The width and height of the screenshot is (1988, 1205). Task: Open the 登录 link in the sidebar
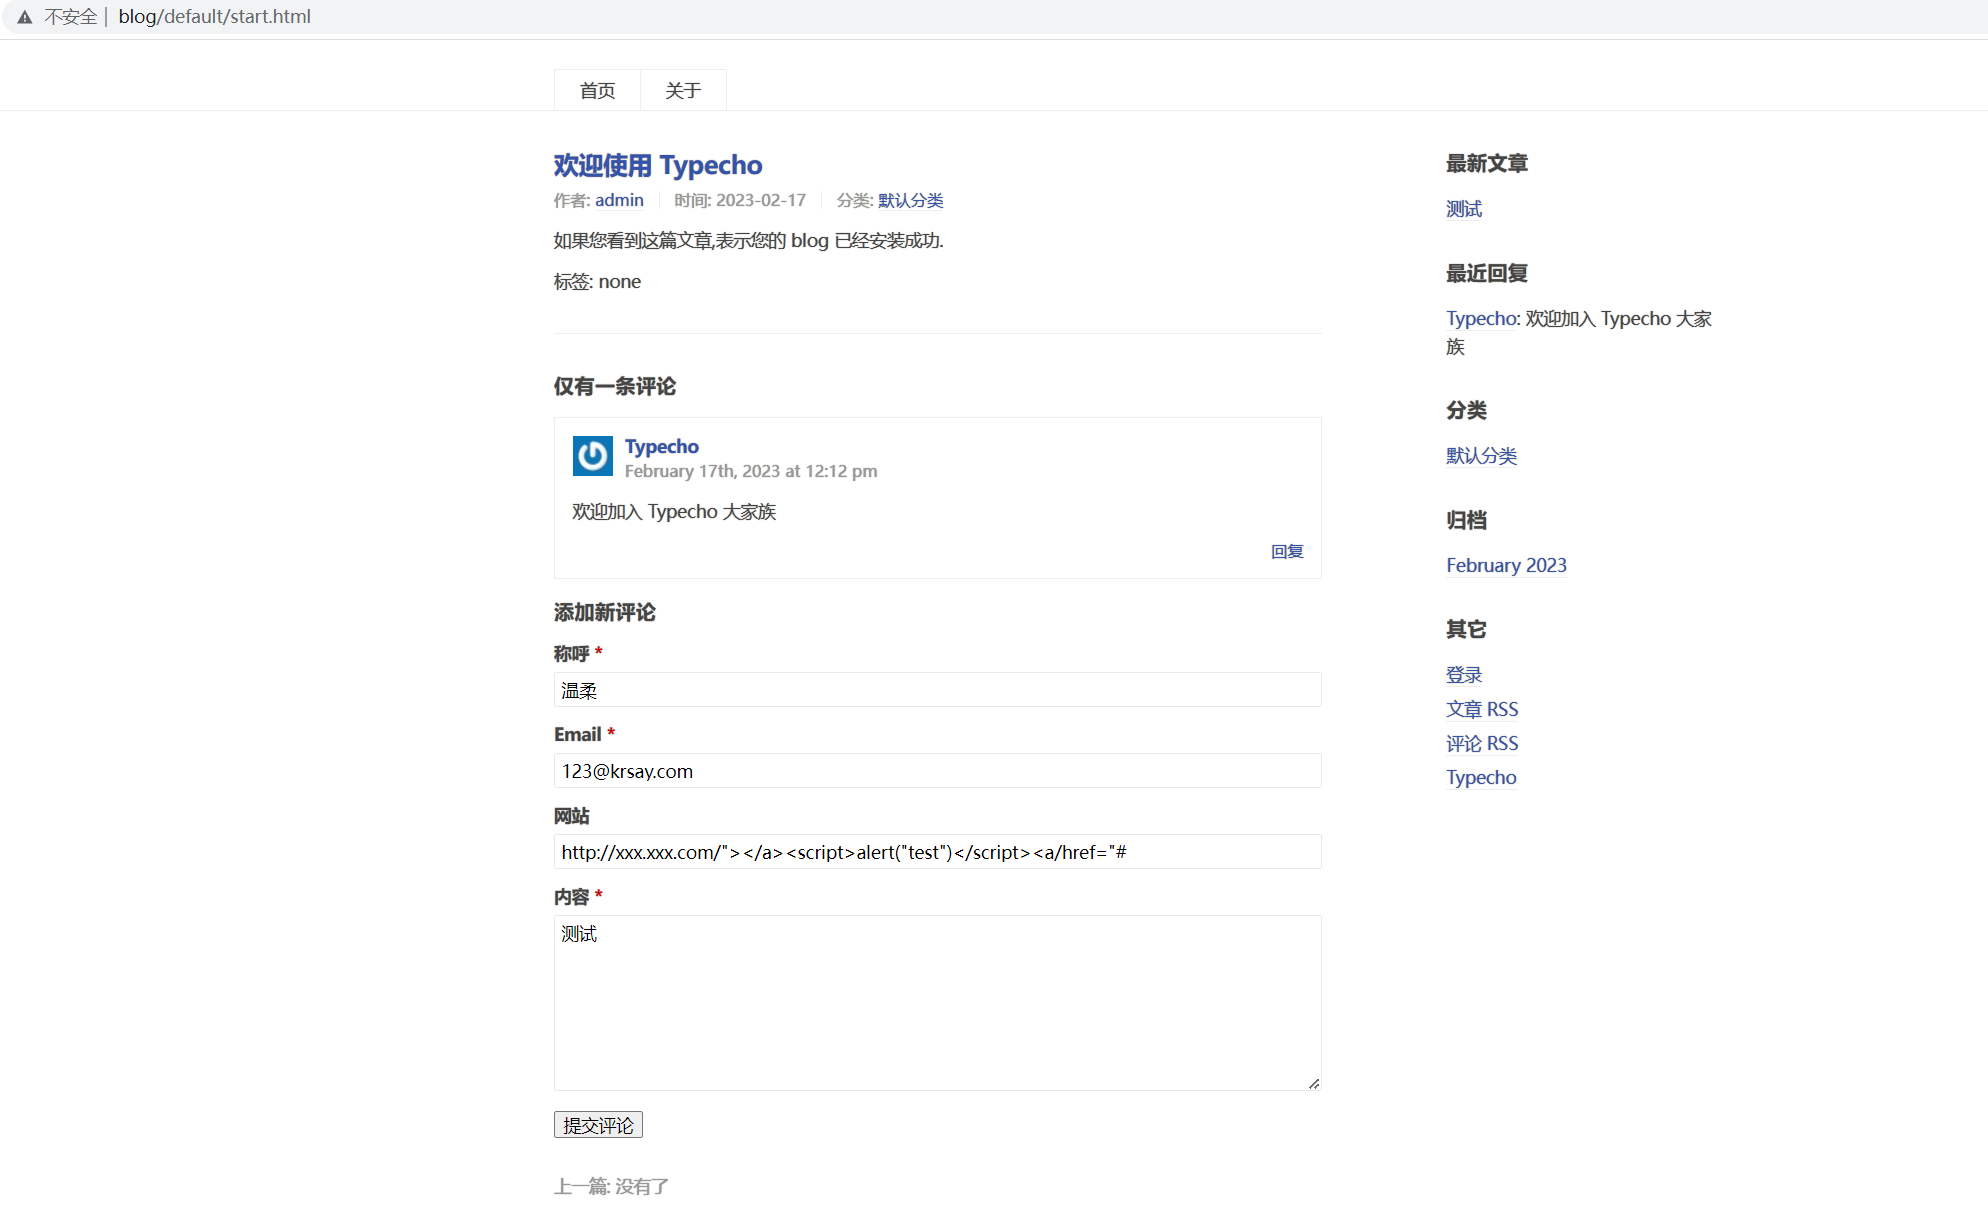pos(1463,674)
